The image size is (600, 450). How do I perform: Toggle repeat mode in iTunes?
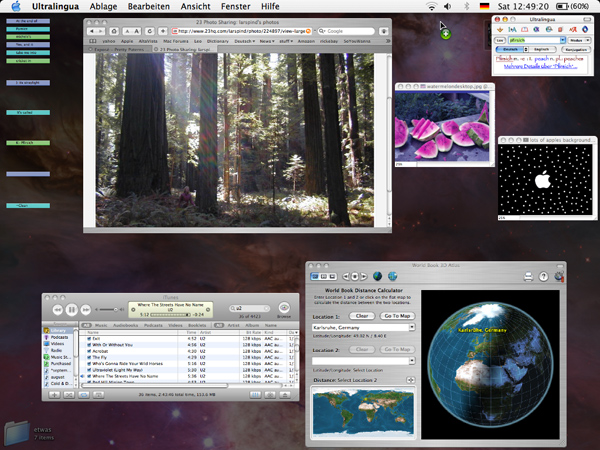pos(84,395)
